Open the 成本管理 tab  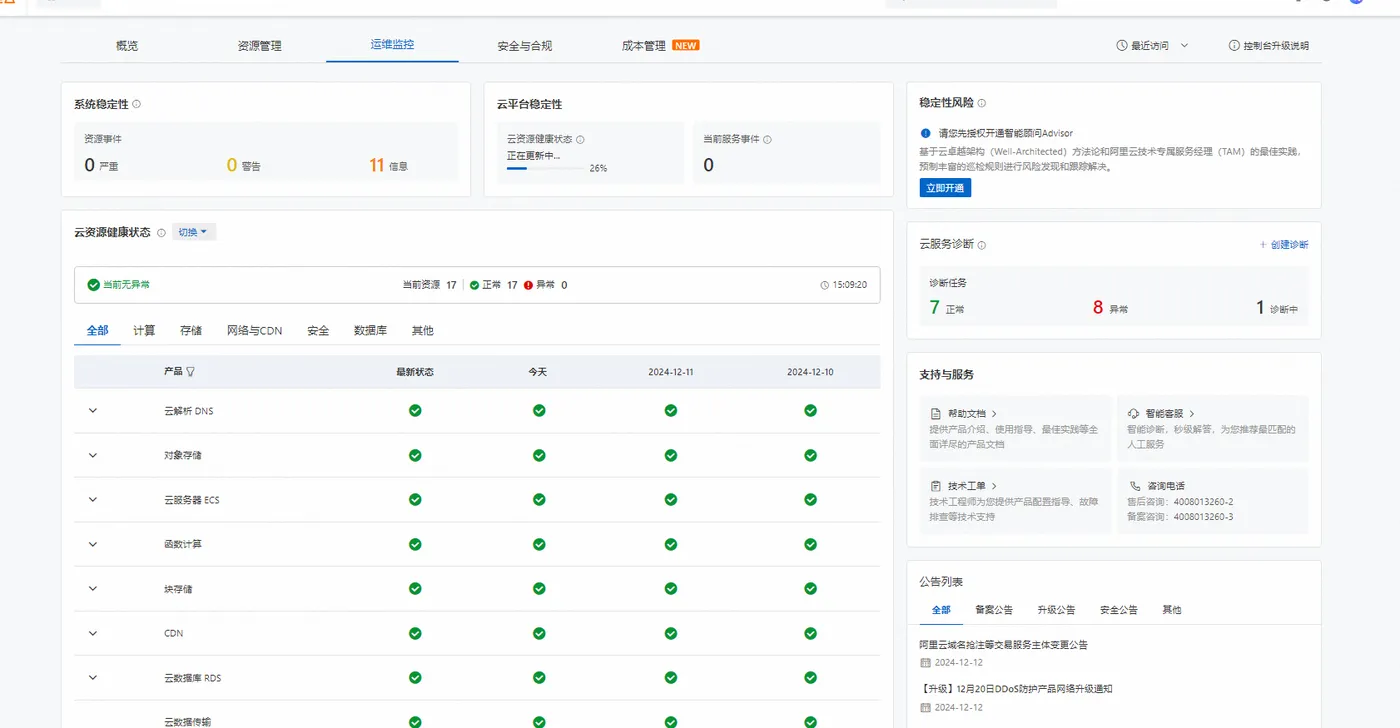(x=643, y=46)
